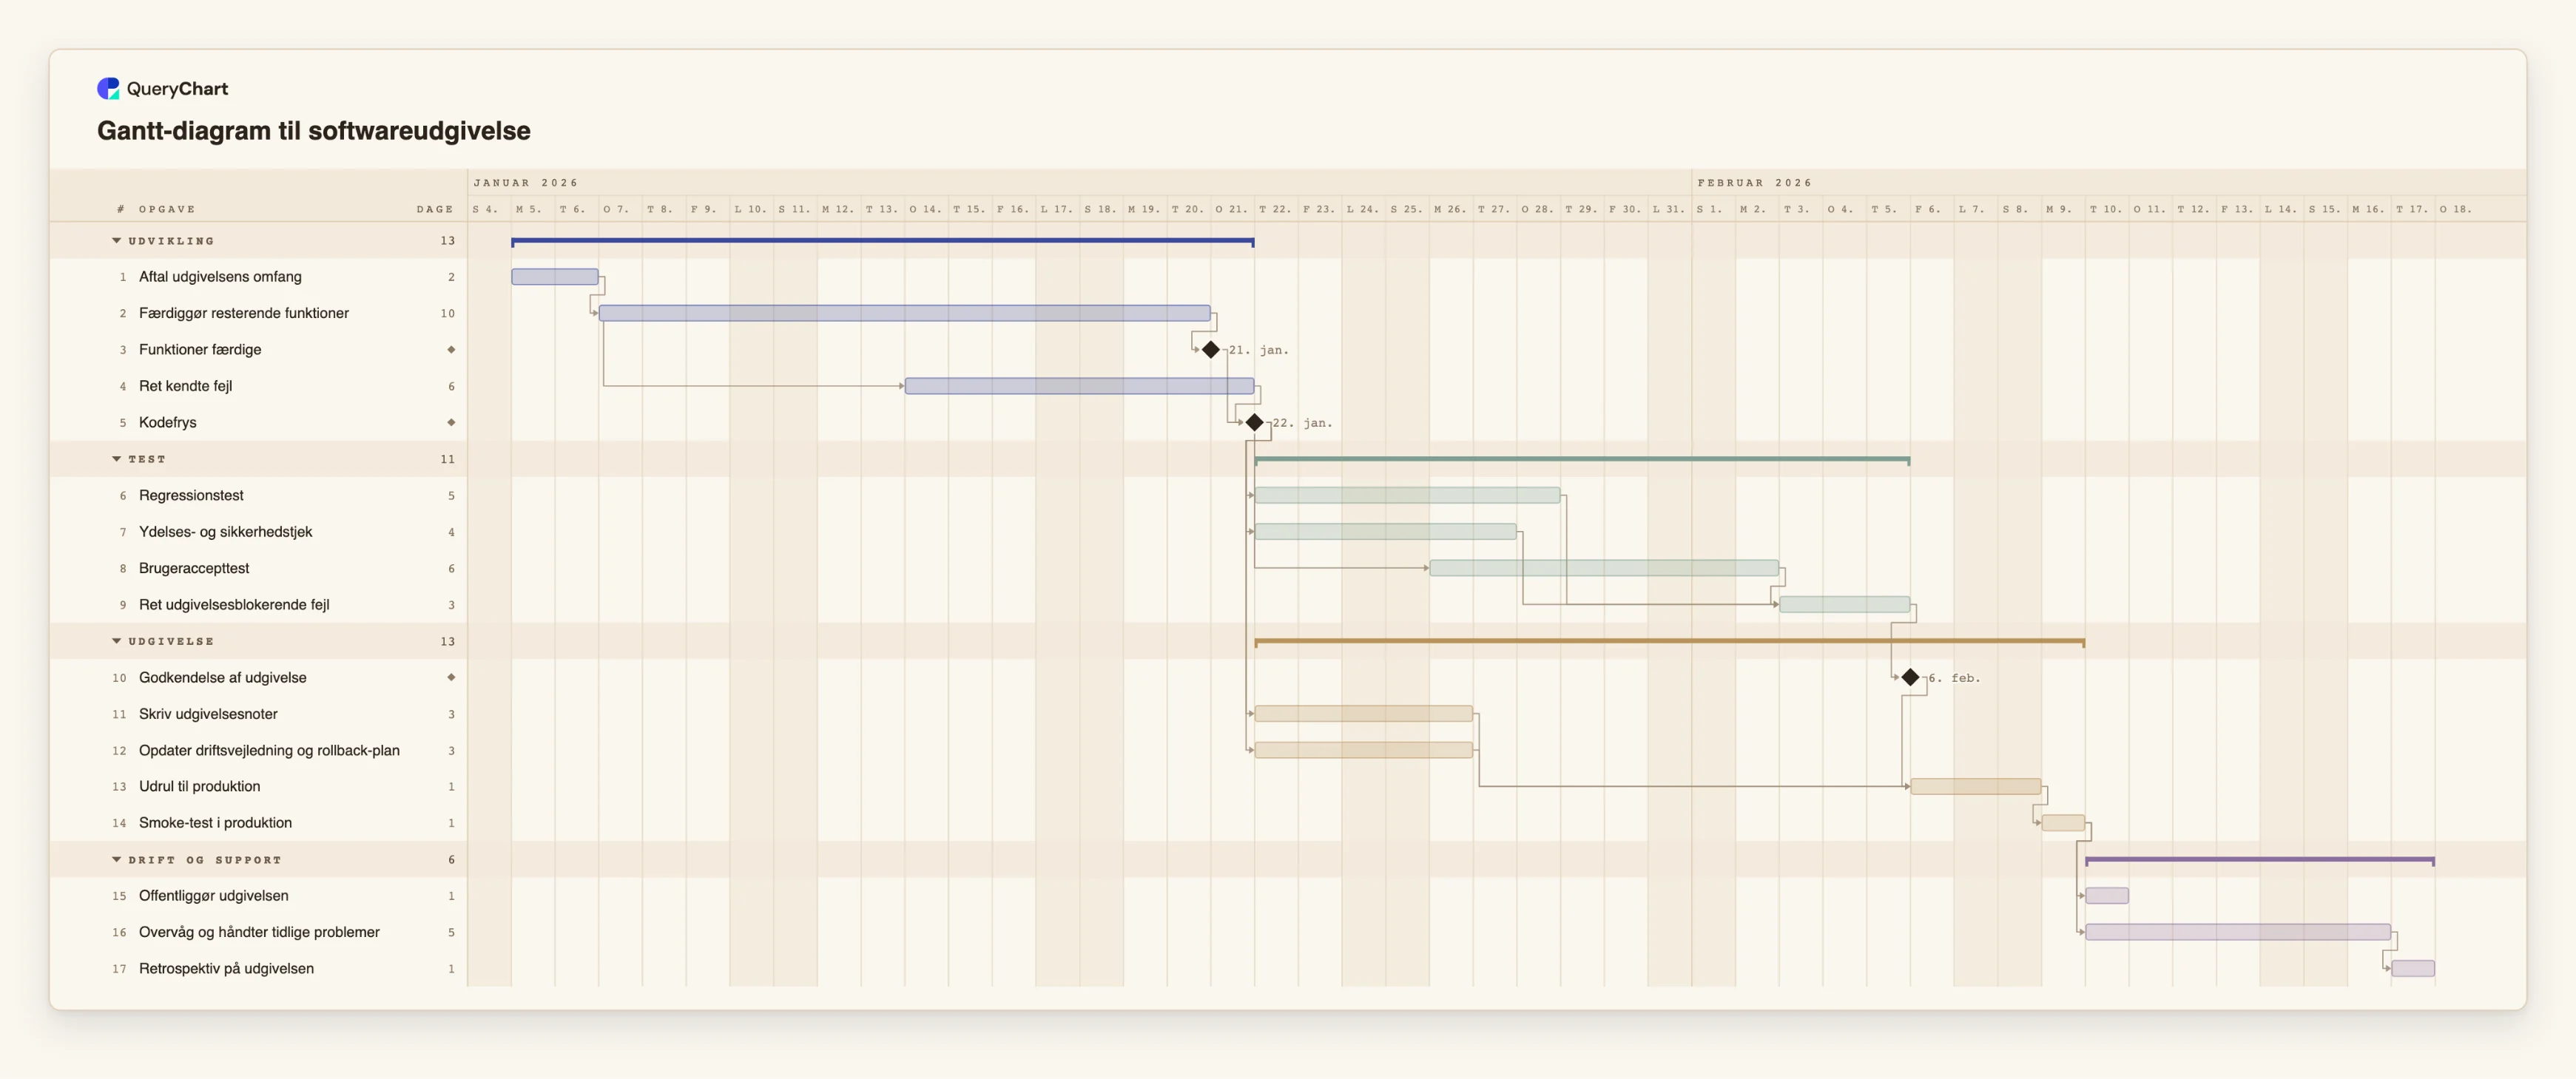Select the Offentliggør udgivelsen task bar

point(2107,896)
